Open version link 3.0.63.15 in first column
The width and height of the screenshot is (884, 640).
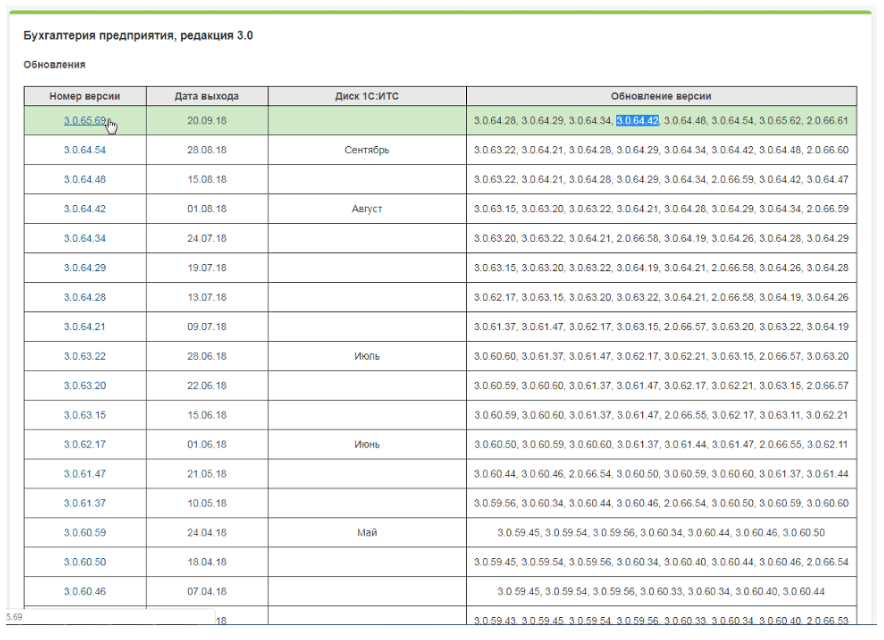pyautogui.click(x=85, y=415)
